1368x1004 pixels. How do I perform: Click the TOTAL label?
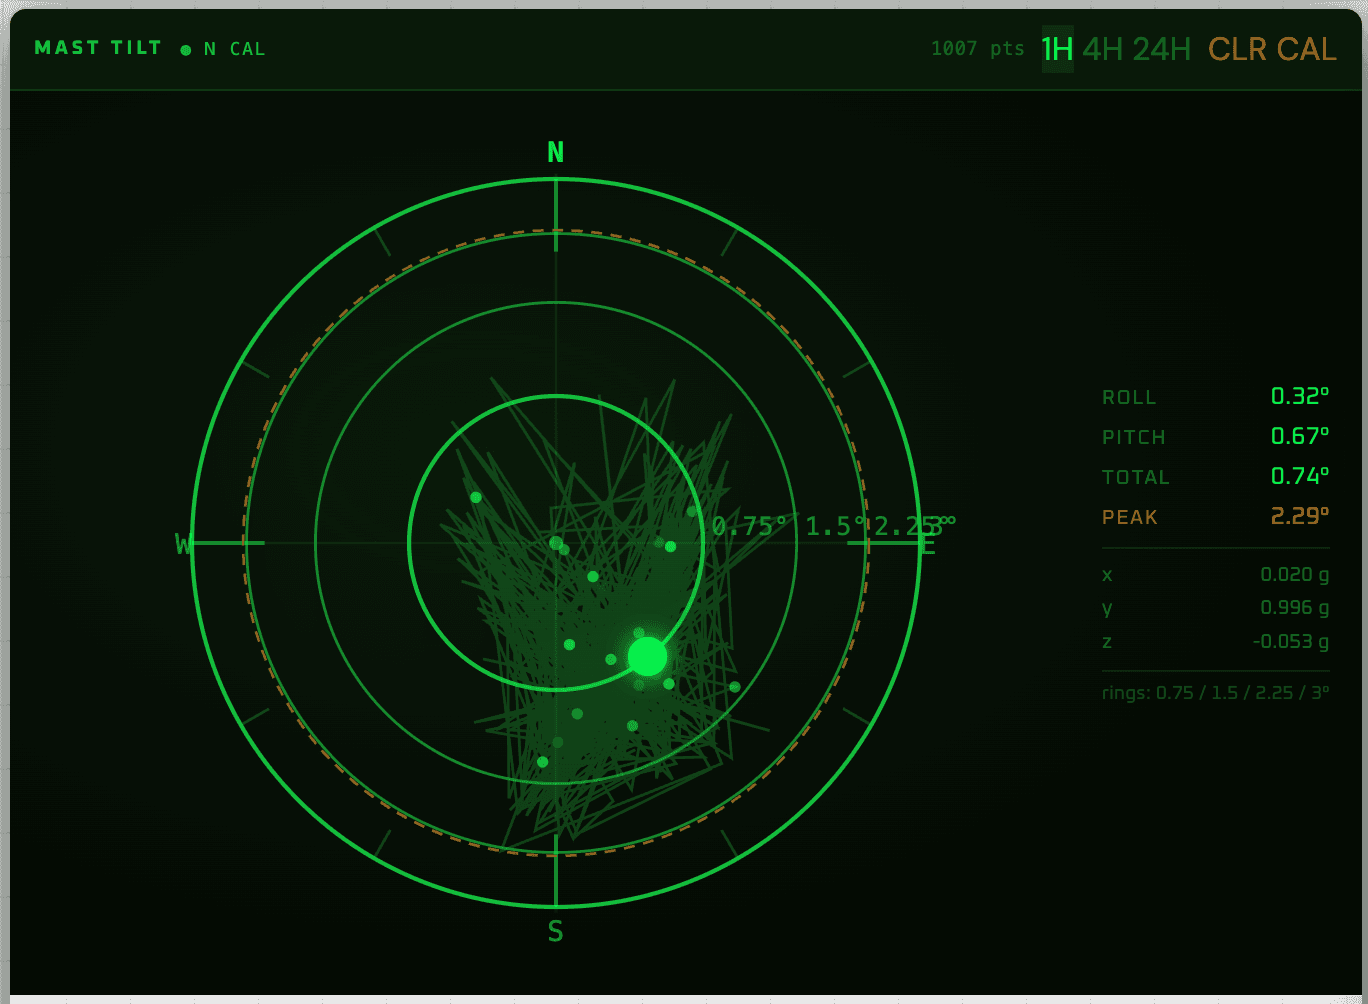click(1136, 477)
